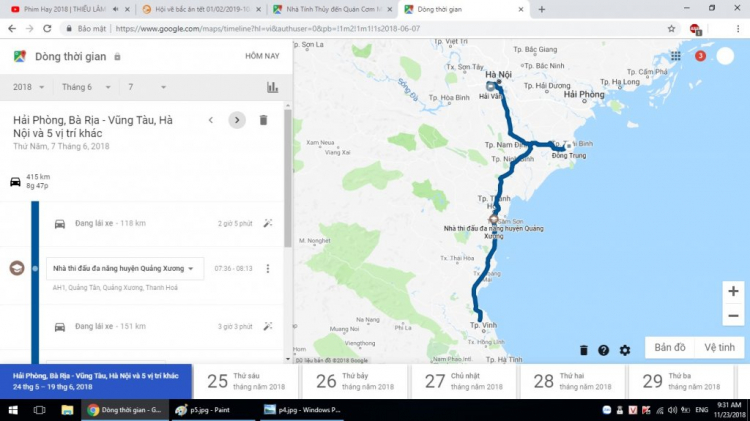Viewport: 750px width, 421px height.
Task: Switch map to Bản đồ view
Action: tap(670, 347)
